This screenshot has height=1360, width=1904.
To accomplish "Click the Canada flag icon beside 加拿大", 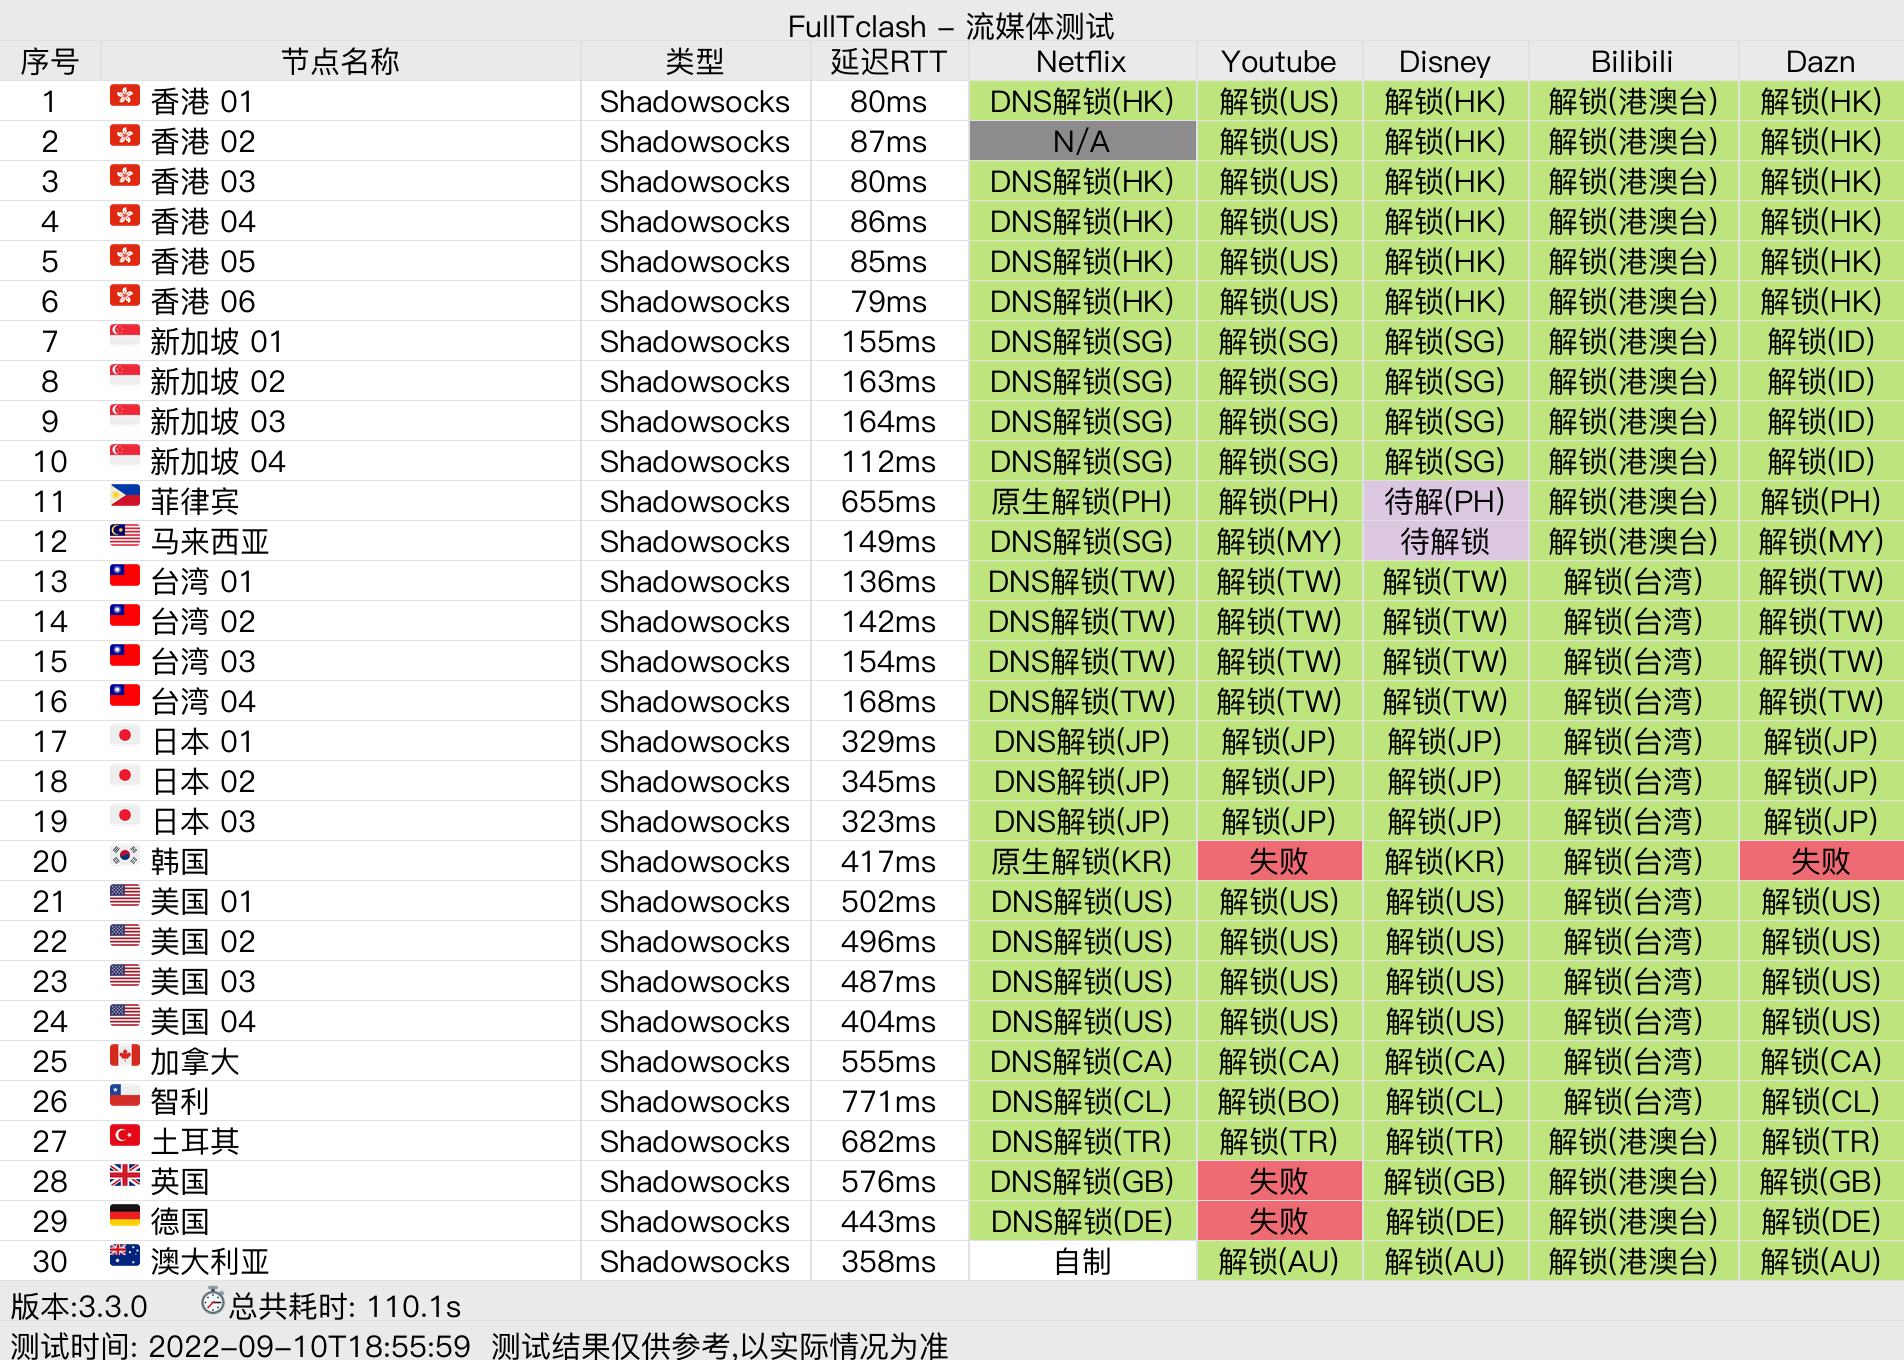I will pos(125,1056).
